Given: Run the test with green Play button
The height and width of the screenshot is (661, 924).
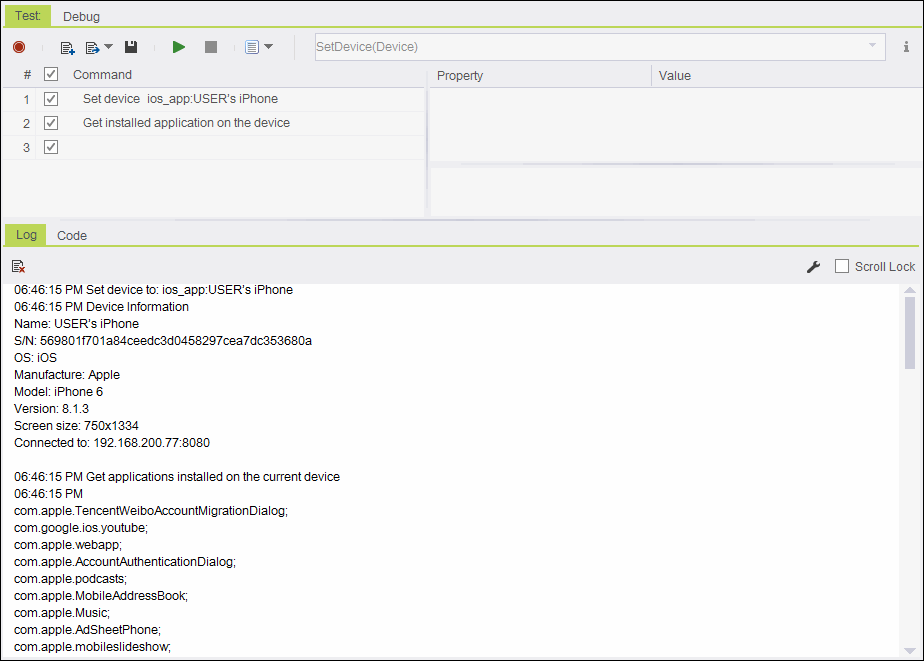Looking at the screenshot, I should [x=179, y=47].
